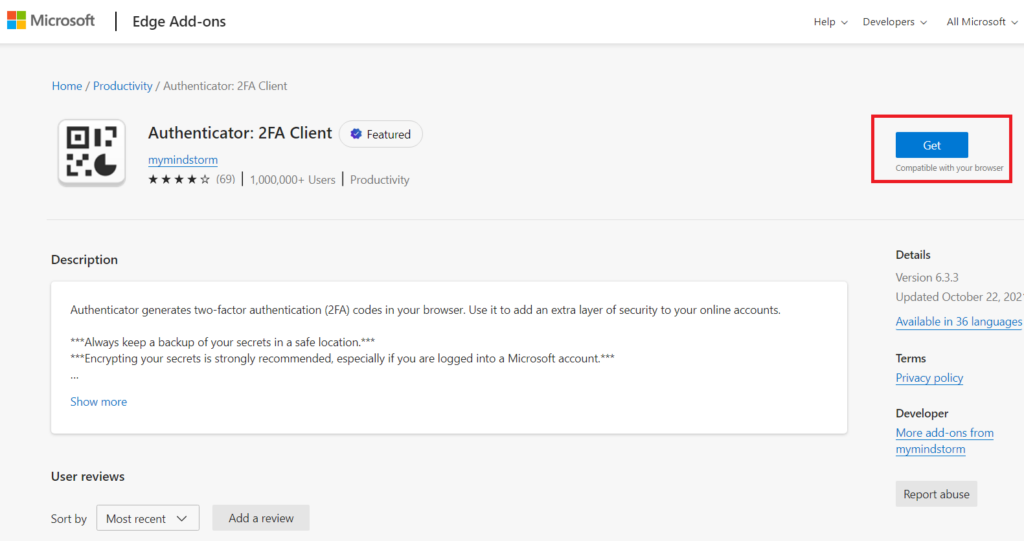Click More add-ons from mymindstorm link
The image size is (1024, 541).
pos(944,441)
